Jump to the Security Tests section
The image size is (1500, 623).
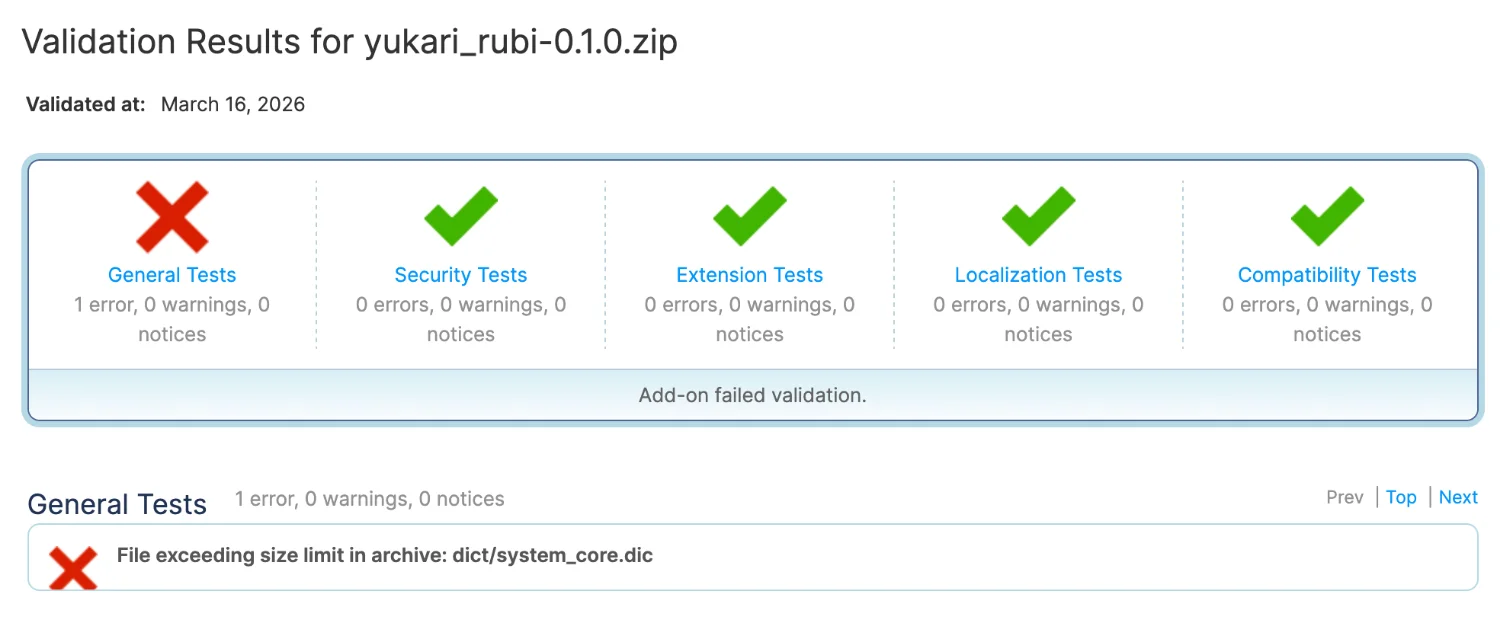click(x=461, y=275)
